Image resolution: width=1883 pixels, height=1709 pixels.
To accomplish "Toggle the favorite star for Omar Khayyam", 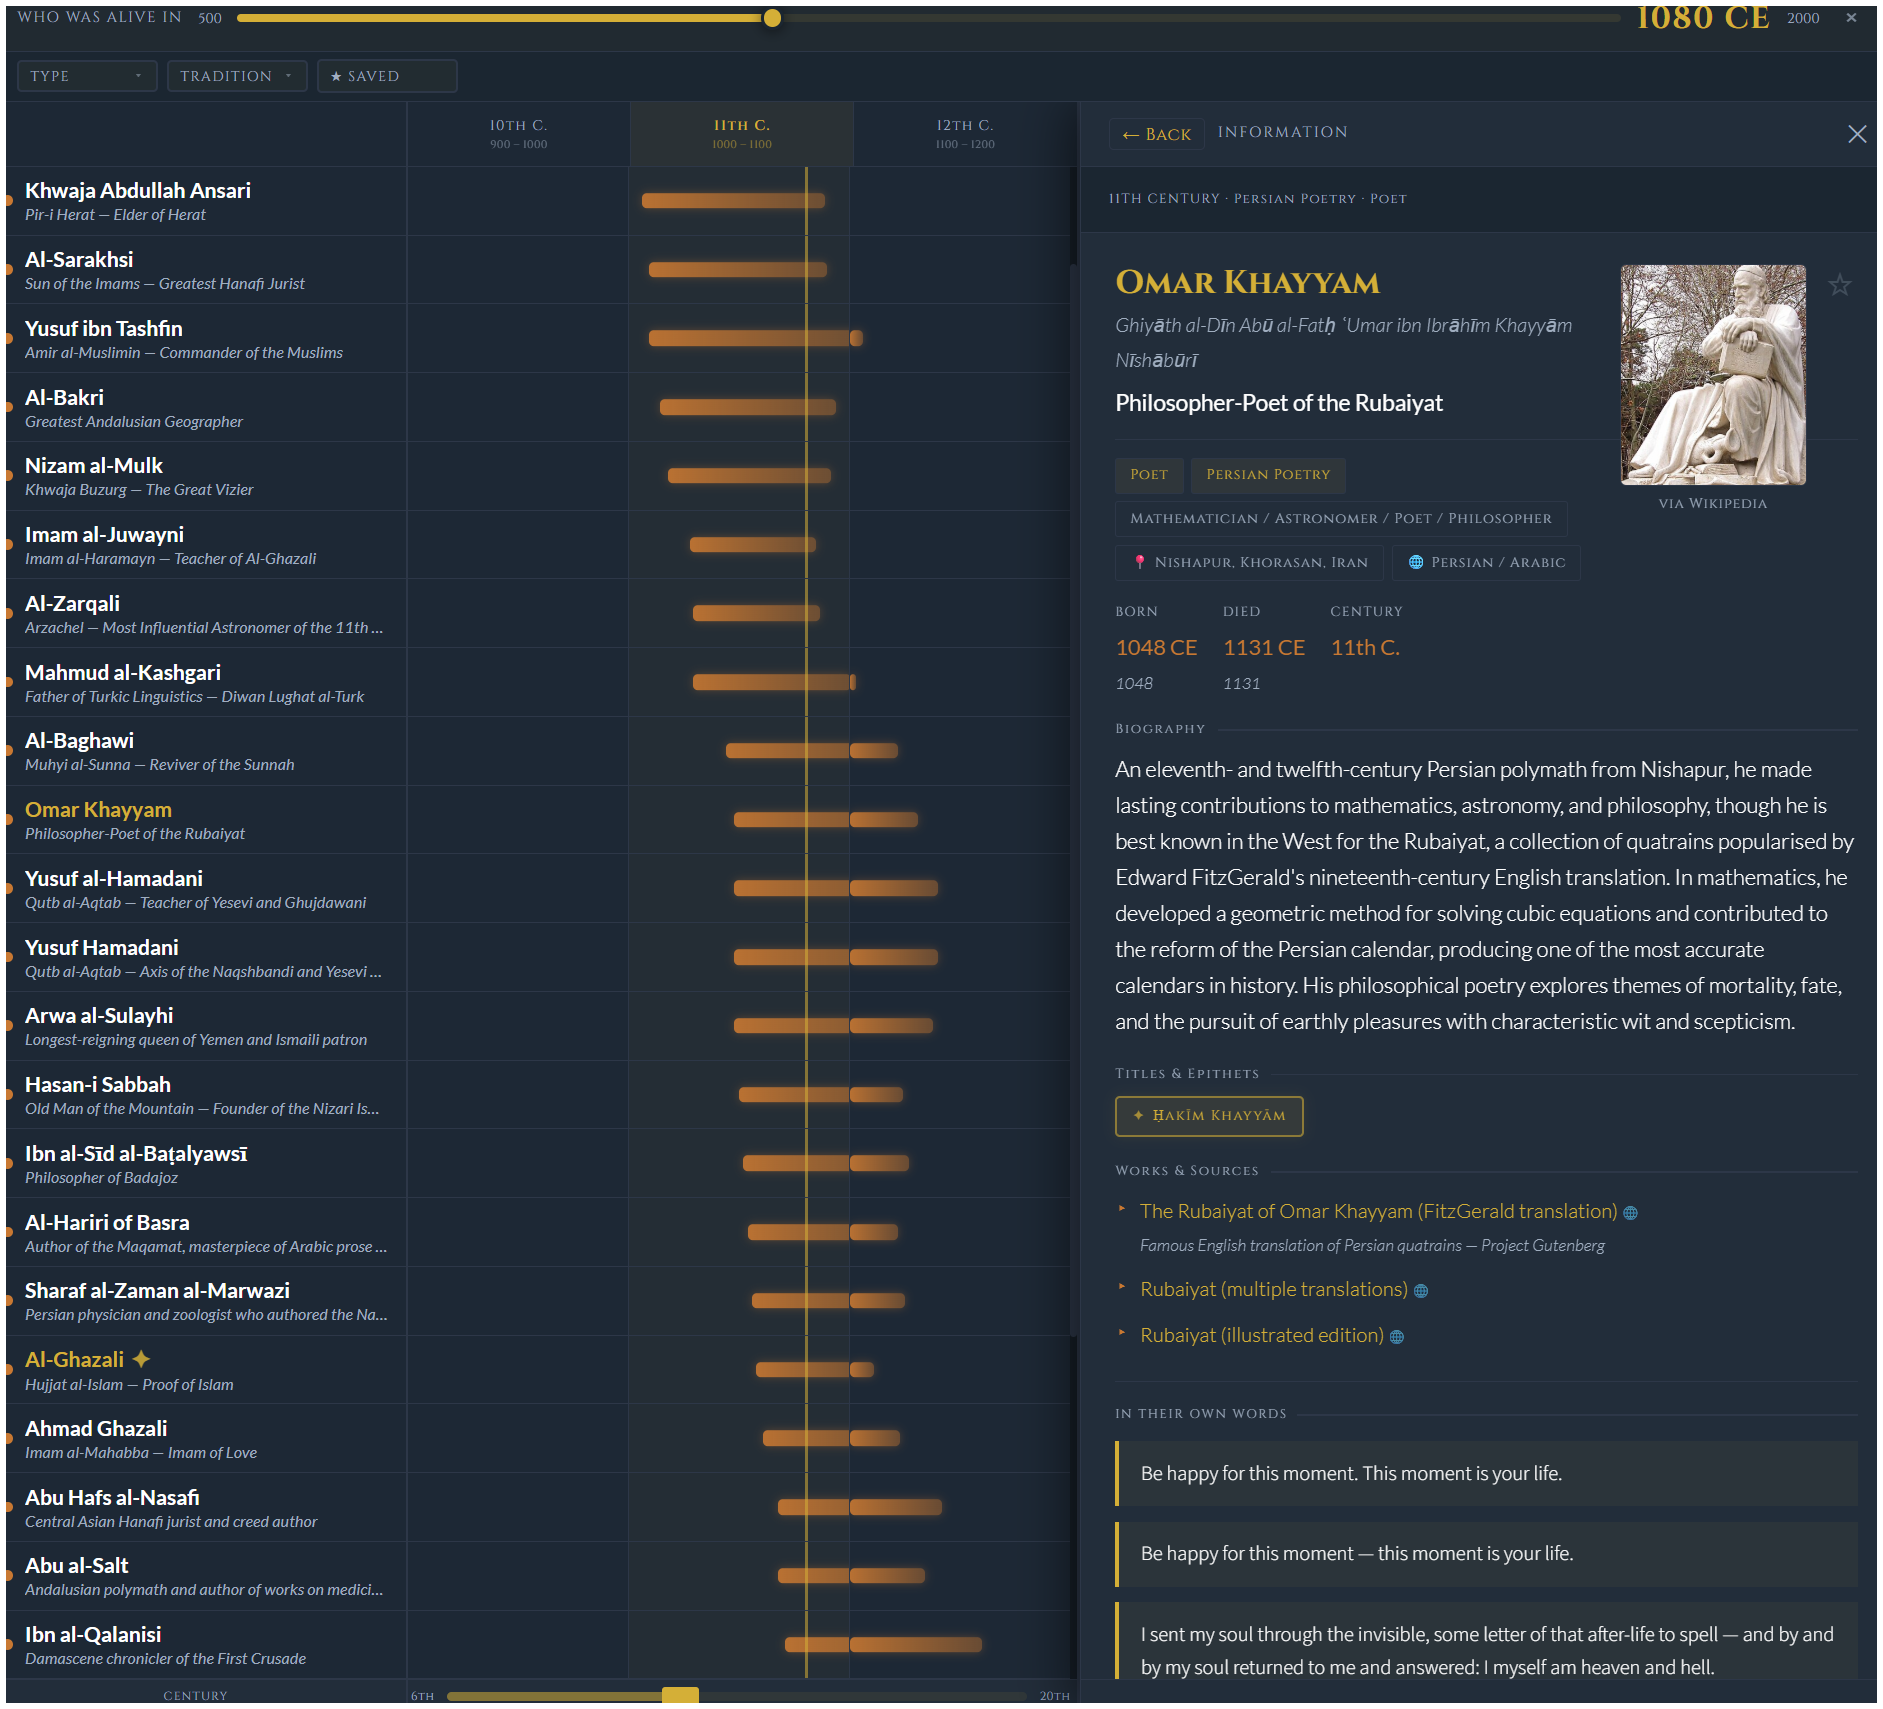I will pos(1839,285).
